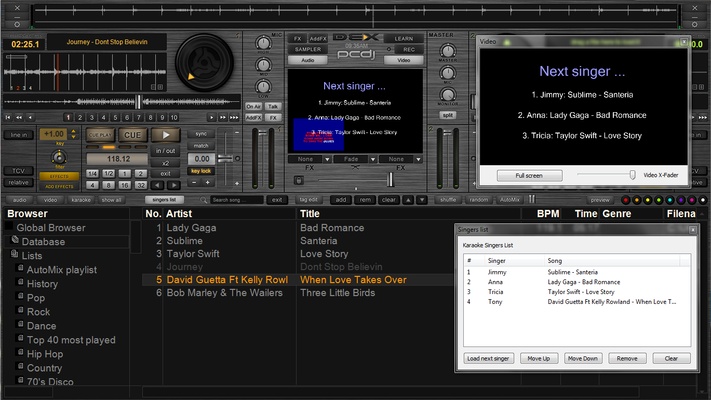The image size is (711, 400).
Task: Filter browser by video files
Action: (50, 200)
